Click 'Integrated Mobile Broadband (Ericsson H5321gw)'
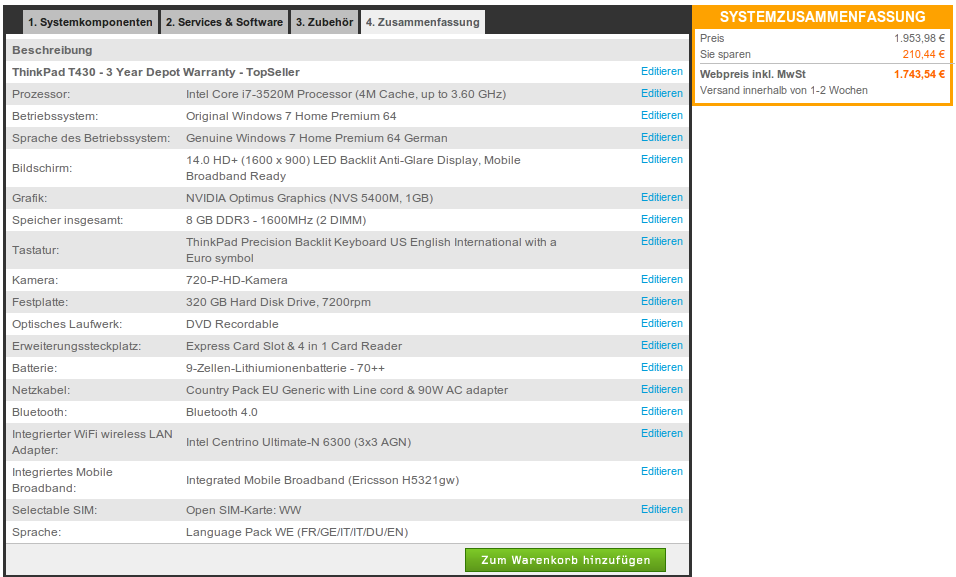Screen dimensions: 956x577 point(323,480)
